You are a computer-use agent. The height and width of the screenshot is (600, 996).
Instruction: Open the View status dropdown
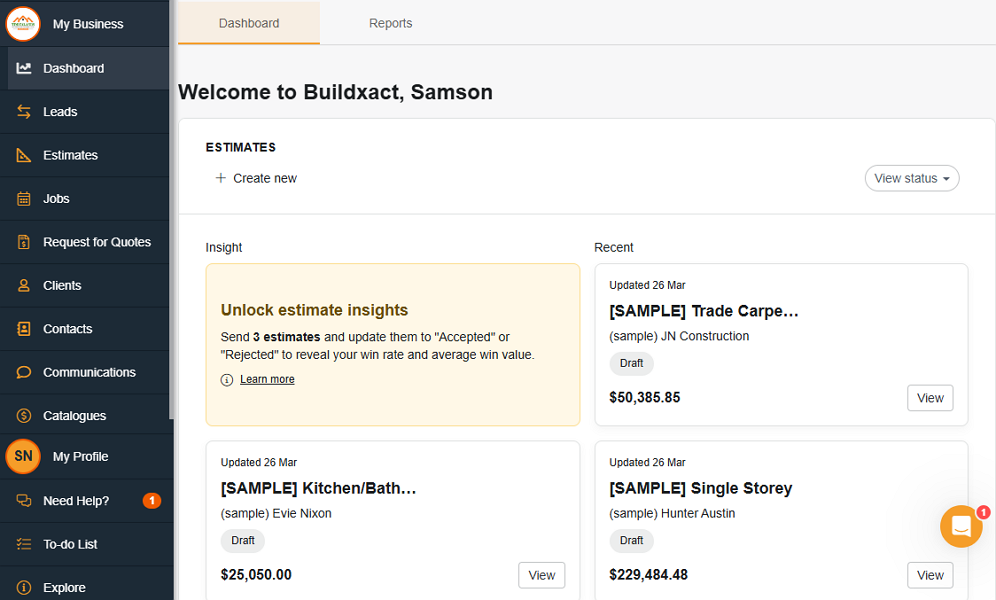pyautogui.click(x=912, y=178)
